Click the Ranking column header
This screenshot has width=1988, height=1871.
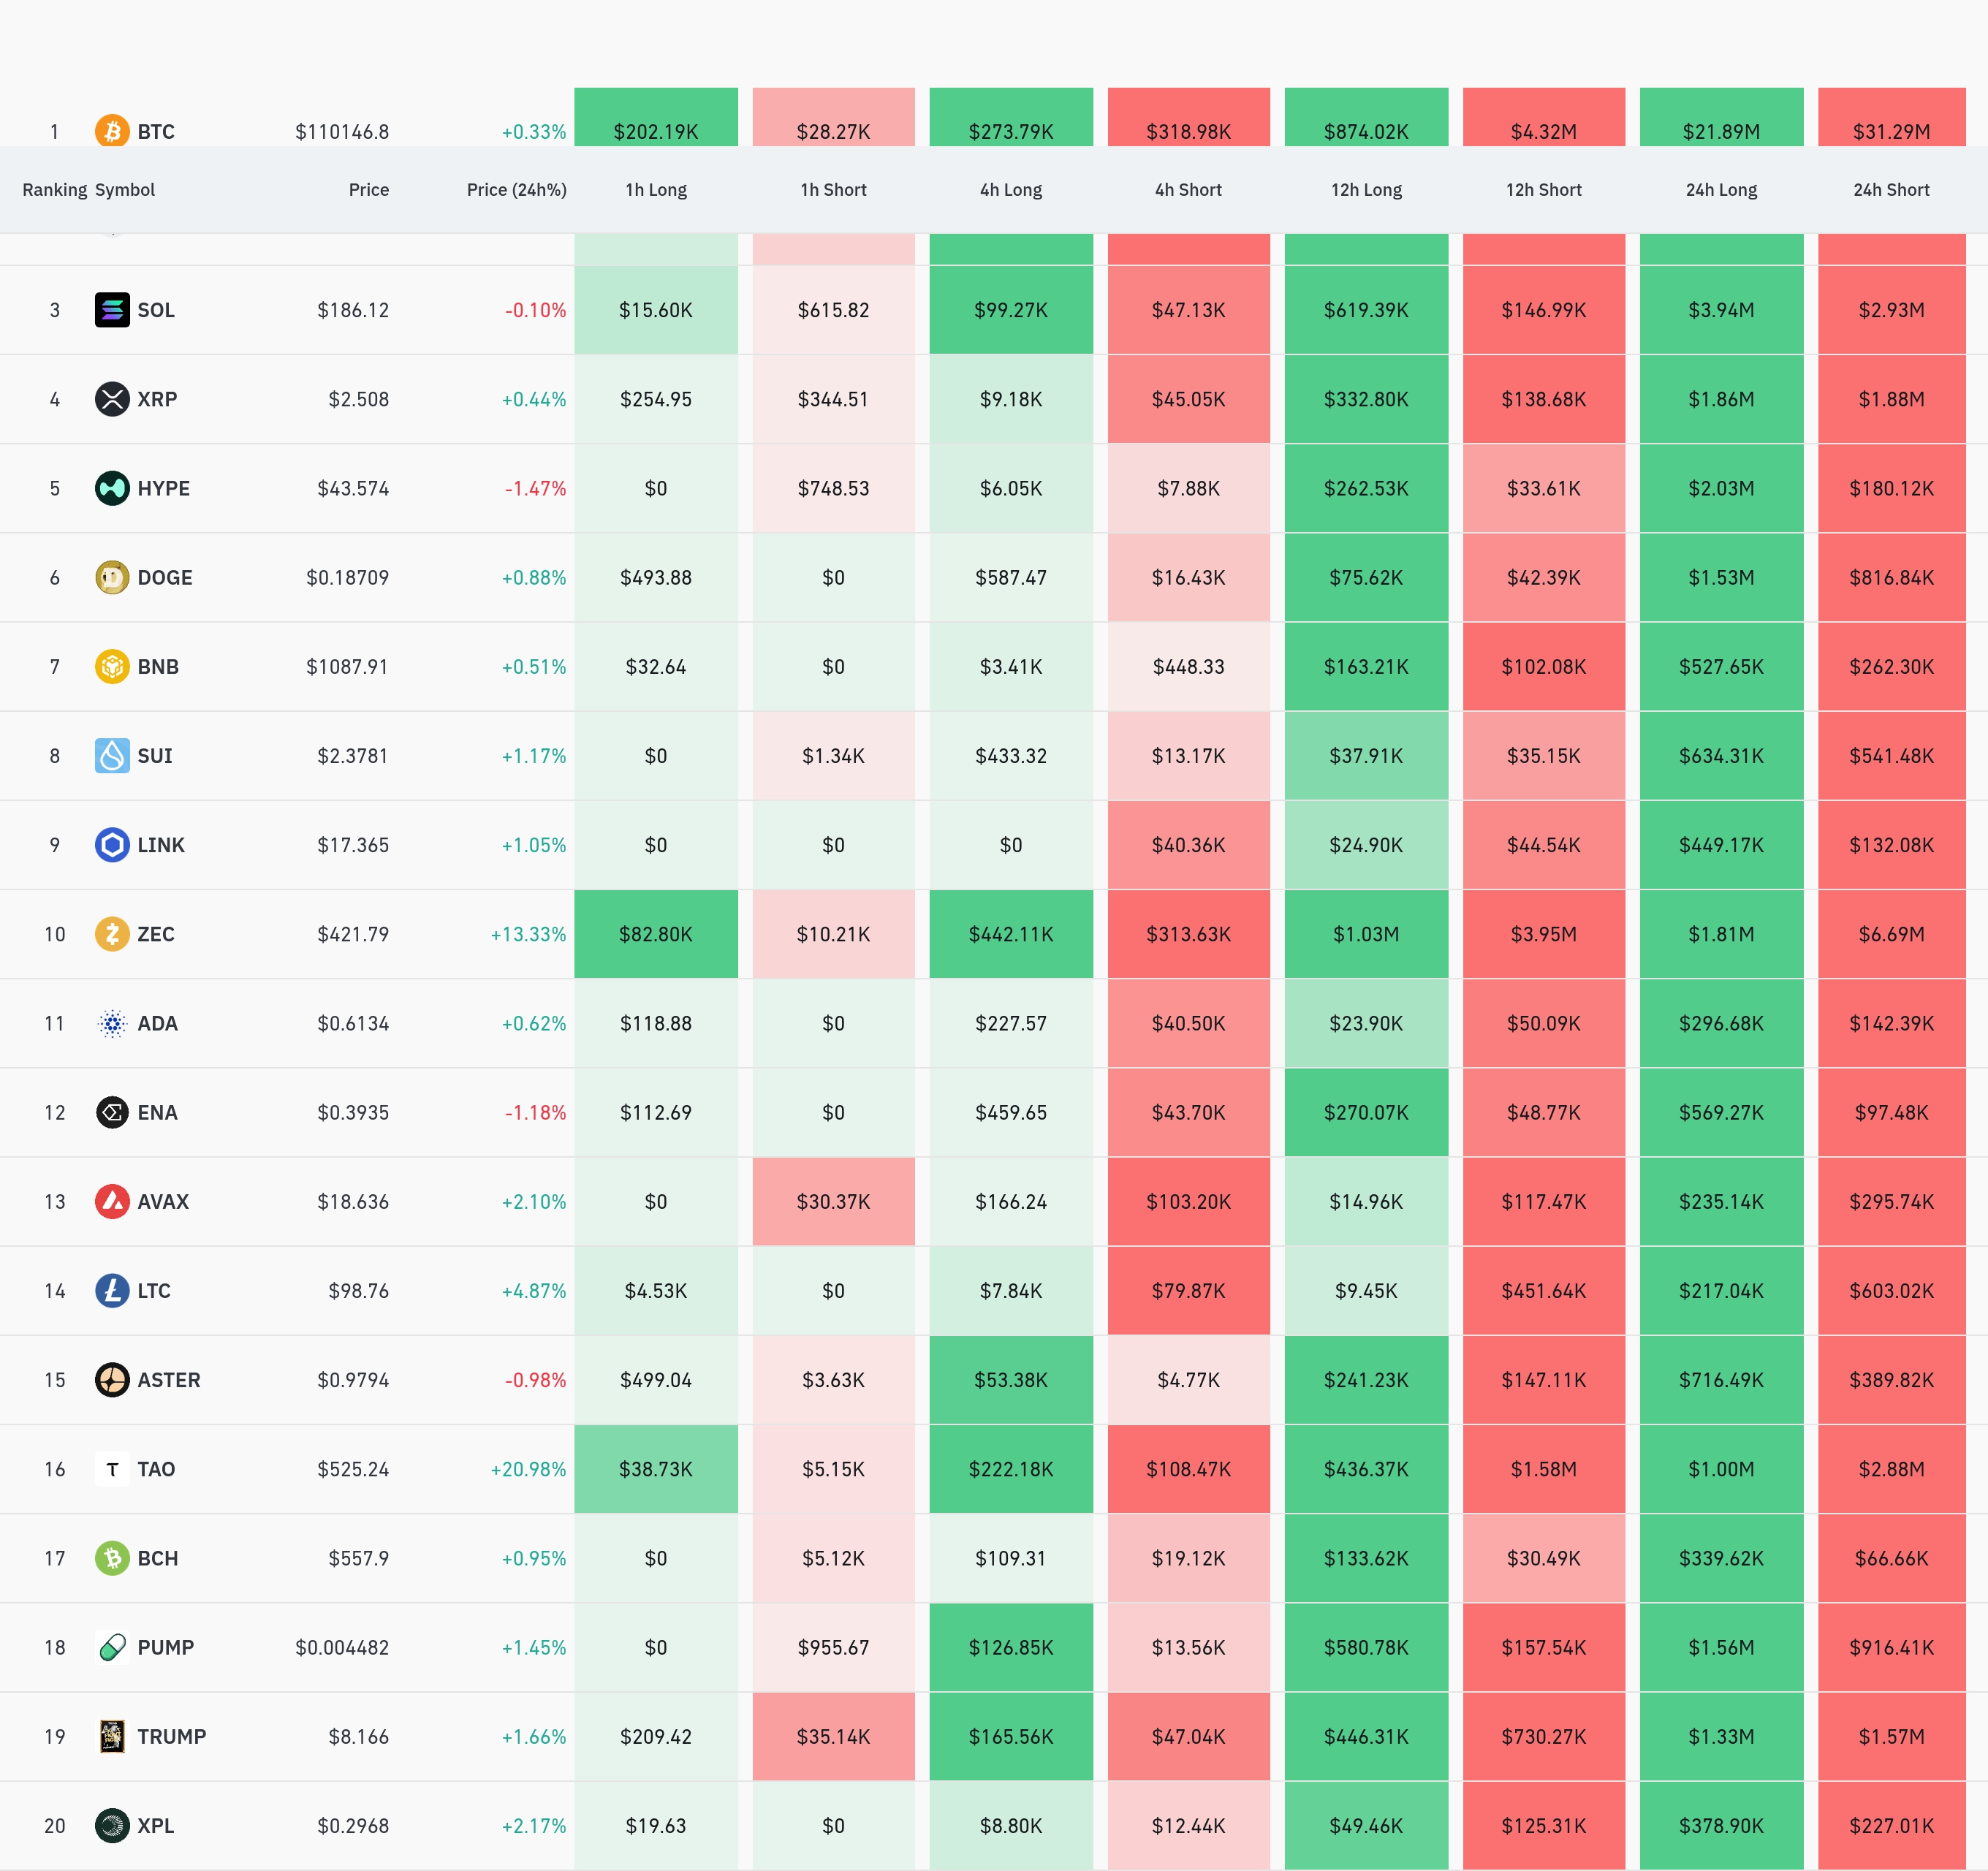[x=54, y=190]
